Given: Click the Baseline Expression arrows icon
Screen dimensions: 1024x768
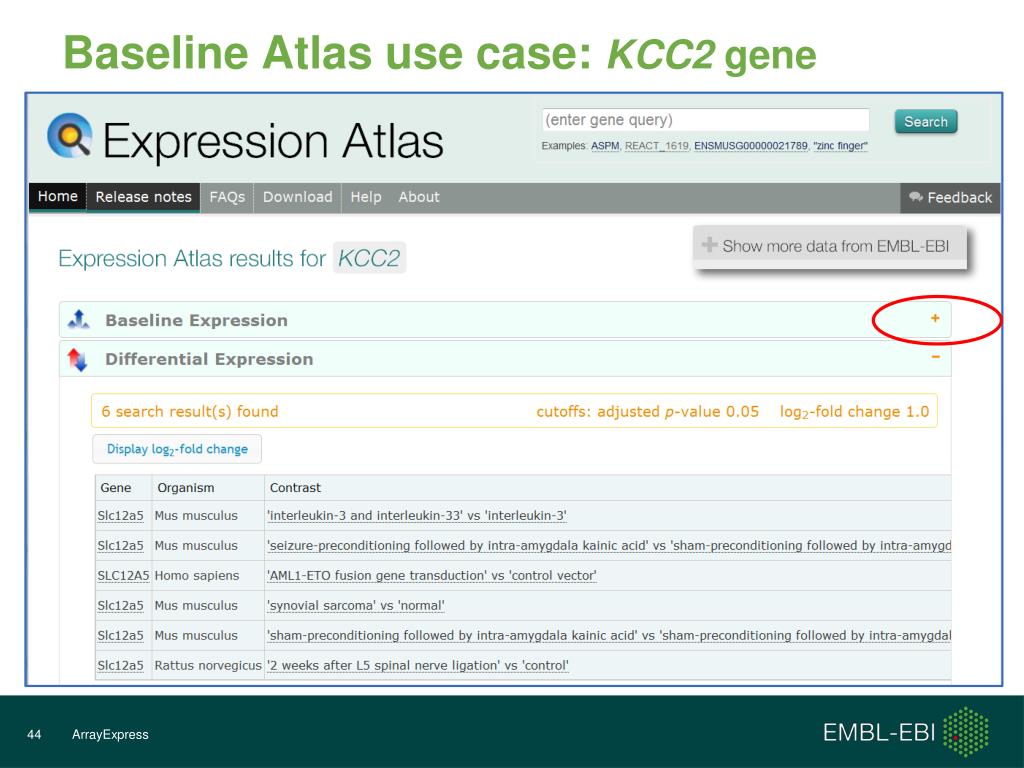Looking at the screenshot, I should coord(78,319).
